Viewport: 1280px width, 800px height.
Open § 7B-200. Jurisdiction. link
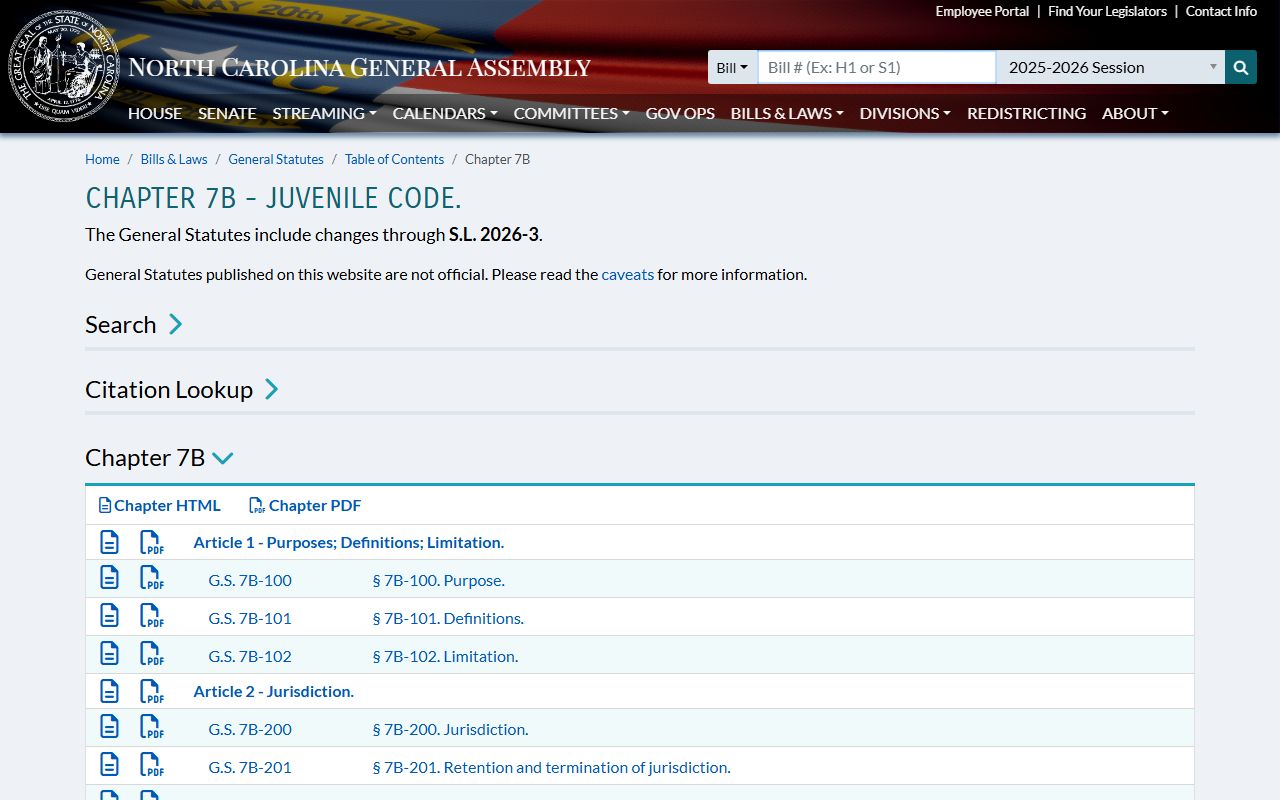click(x=450, y=729)
